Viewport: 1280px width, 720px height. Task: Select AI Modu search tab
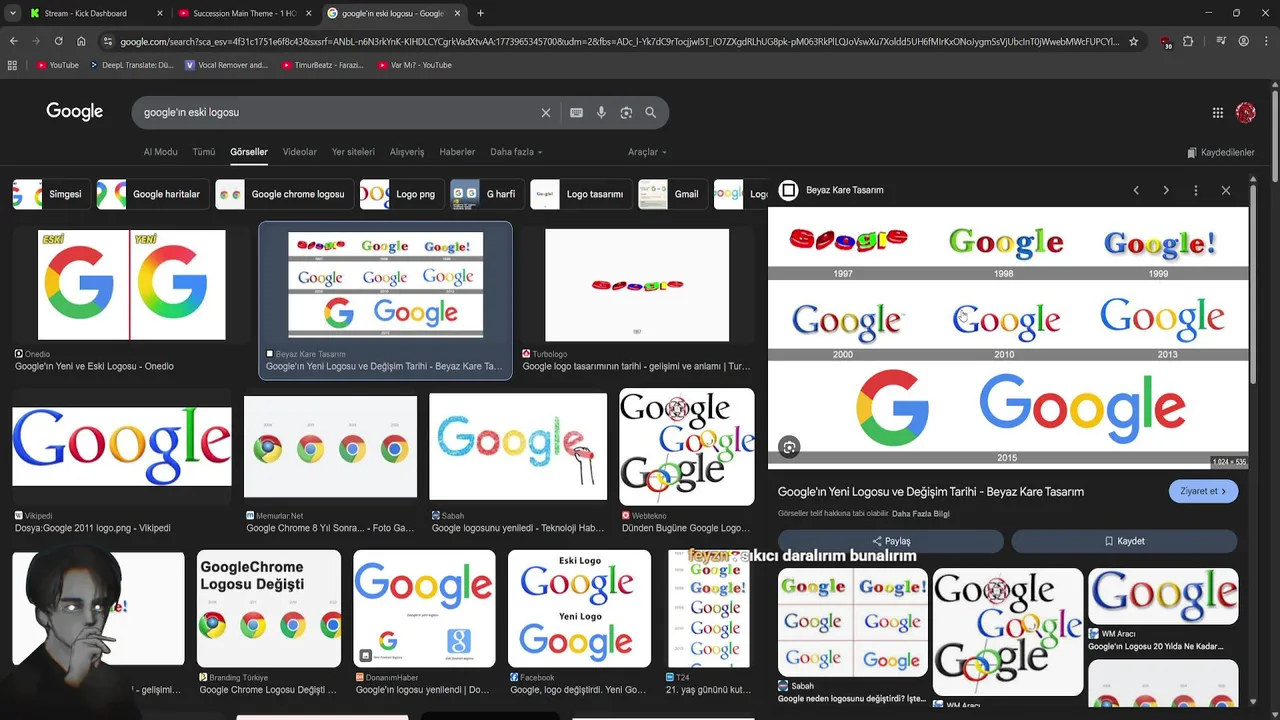[160, 152]
